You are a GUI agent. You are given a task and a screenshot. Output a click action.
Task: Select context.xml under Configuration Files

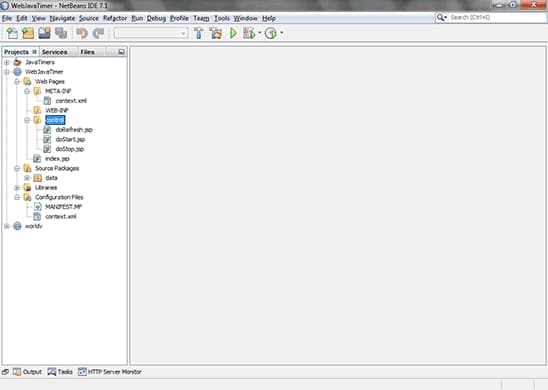pyautogui.click(x=61, y=217)
